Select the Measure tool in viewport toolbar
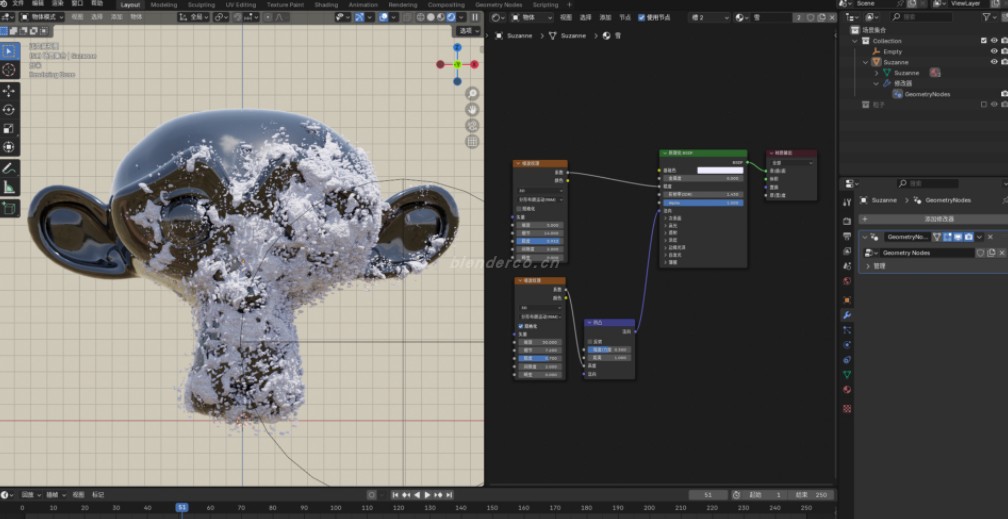 [10, 187]
